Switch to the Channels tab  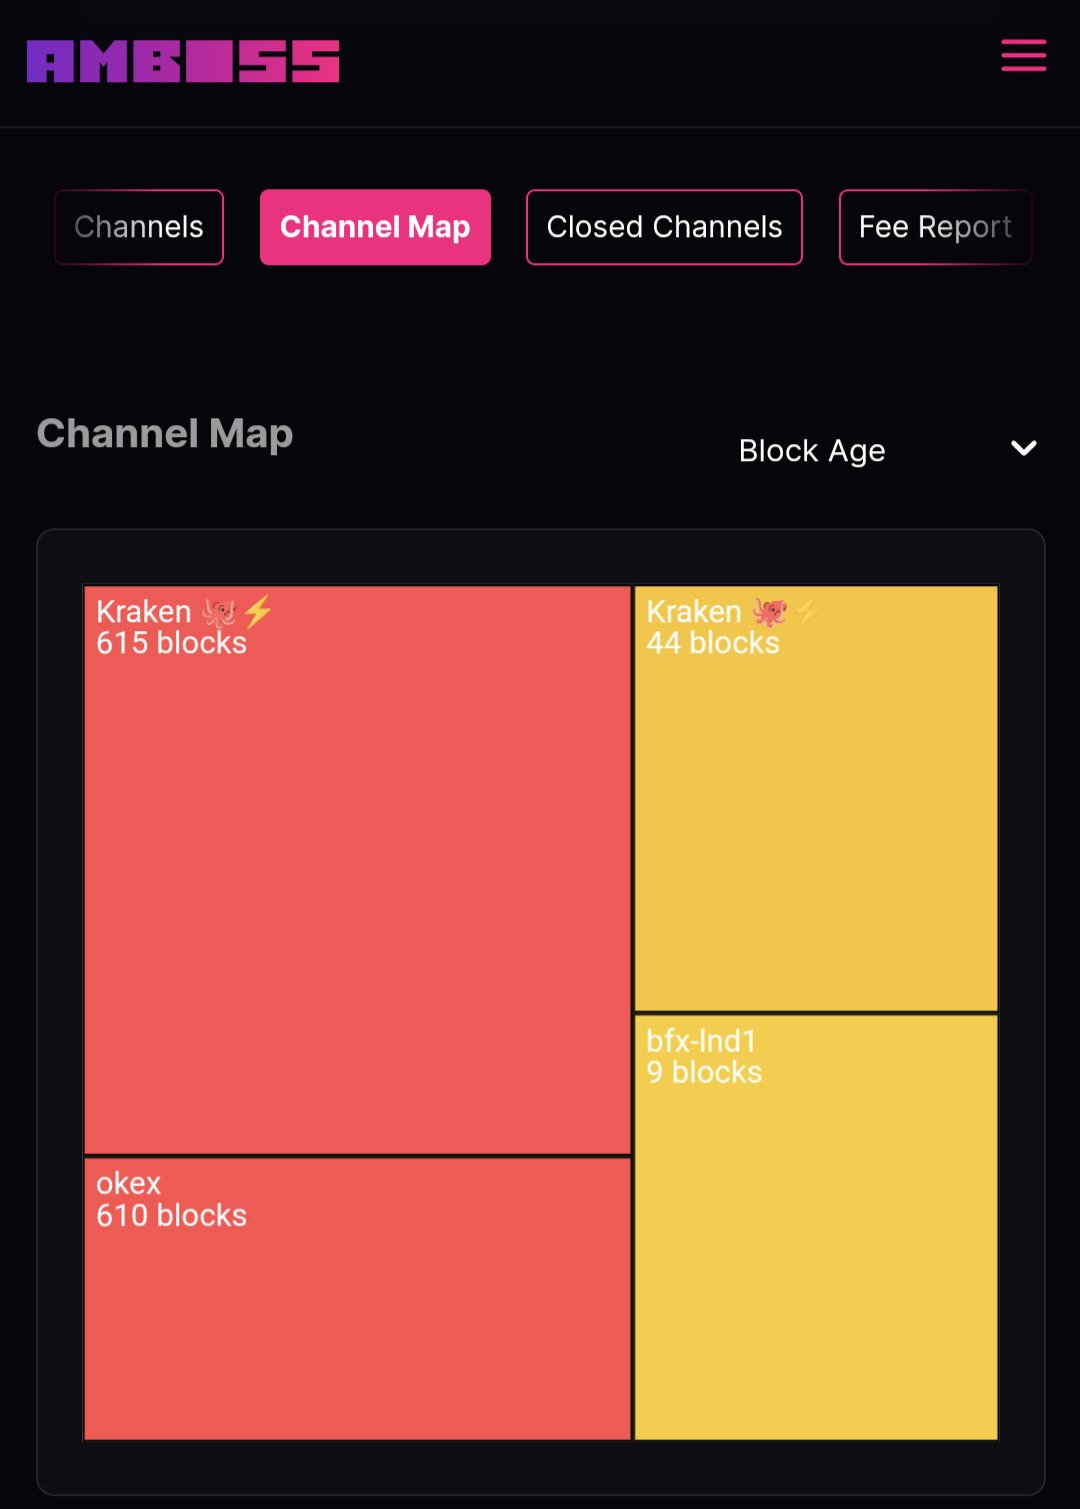pyautogui.click(x=139, y=227)
